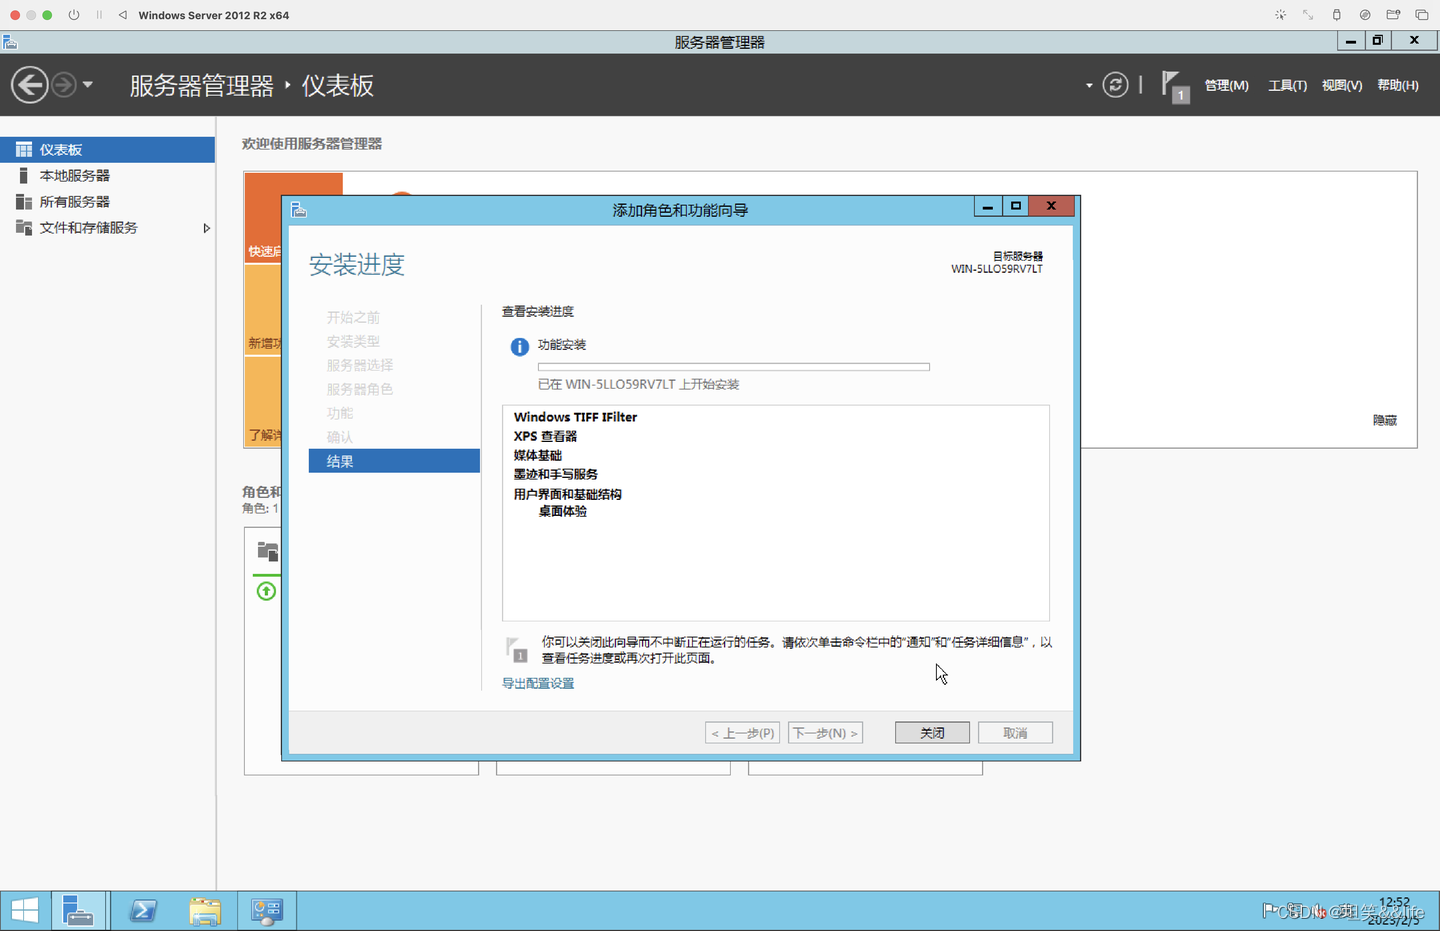Screen dimensions: 1440x931
Task: Click the green up-arrow status icon in role tile
Action: tap(266, 591)
